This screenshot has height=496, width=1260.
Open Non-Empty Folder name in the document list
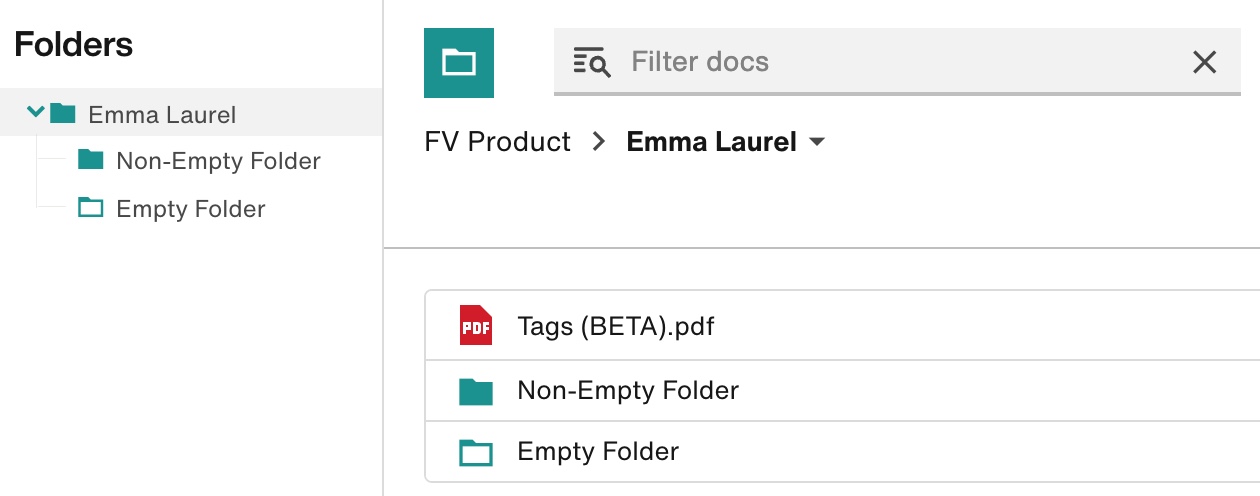pyautogui.click(x=627, y=390)
